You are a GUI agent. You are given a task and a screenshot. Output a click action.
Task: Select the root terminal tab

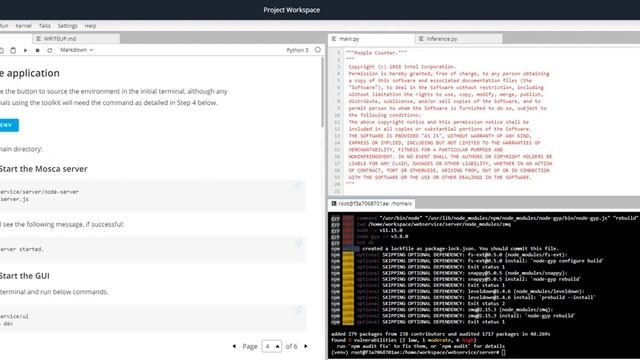372,203
